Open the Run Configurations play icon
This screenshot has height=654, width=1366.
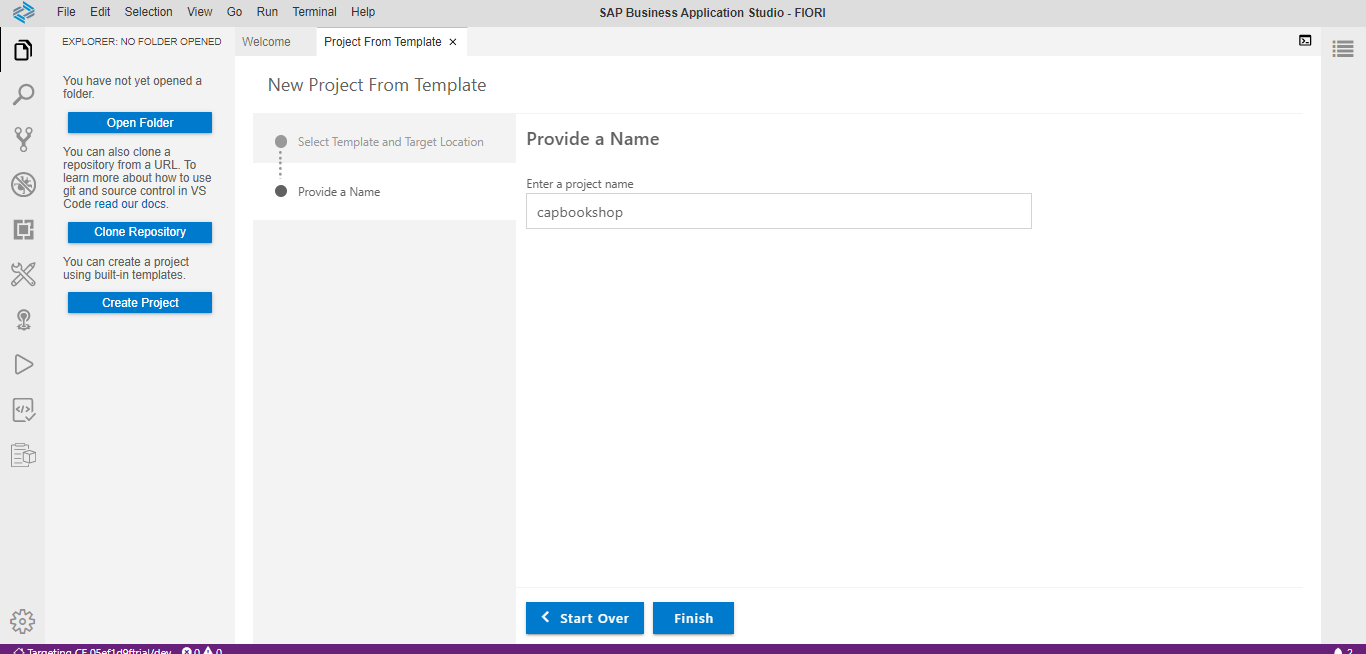(23, 364)
